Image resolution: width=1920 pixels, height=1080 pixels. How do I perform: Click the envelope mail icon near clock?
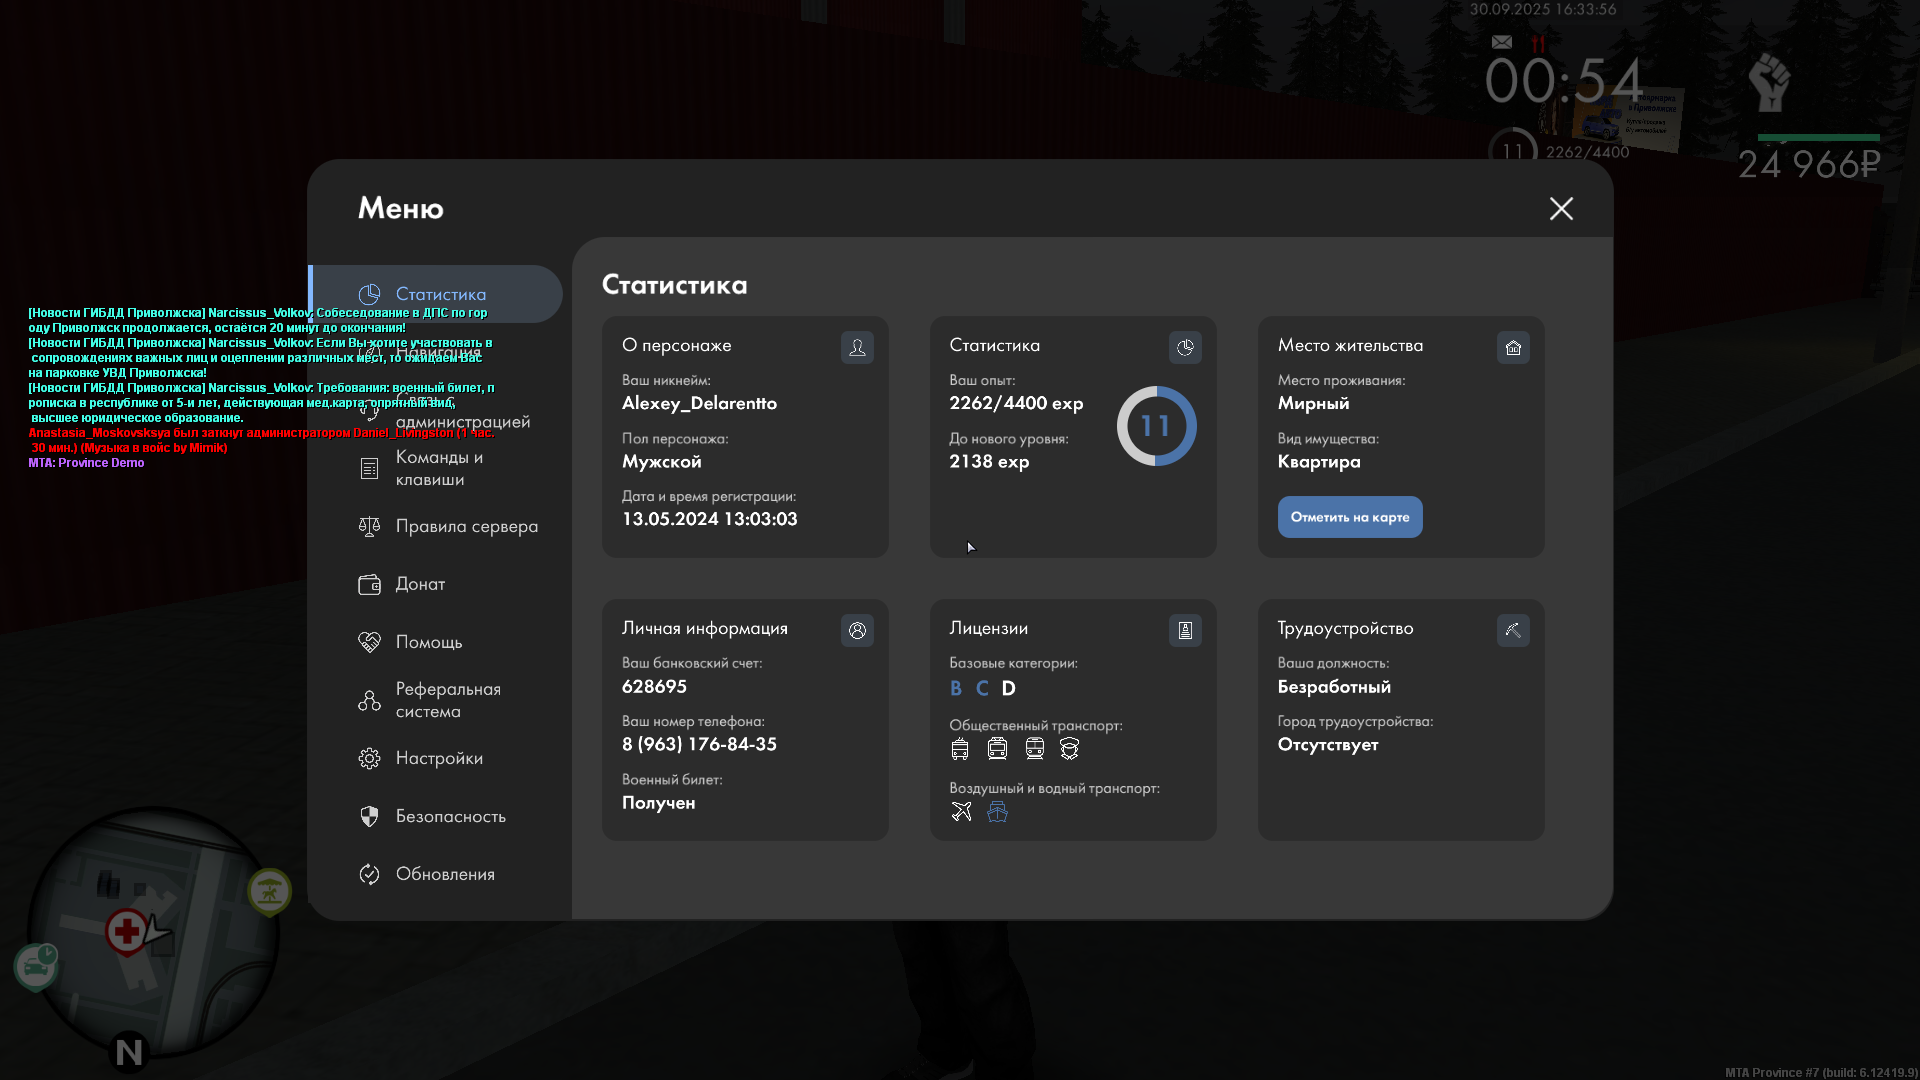[1501, 42]
